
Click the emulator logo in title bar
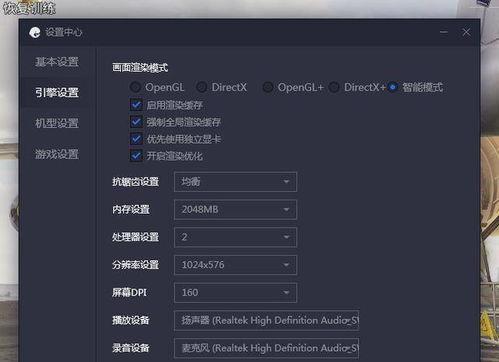(34, 32)
